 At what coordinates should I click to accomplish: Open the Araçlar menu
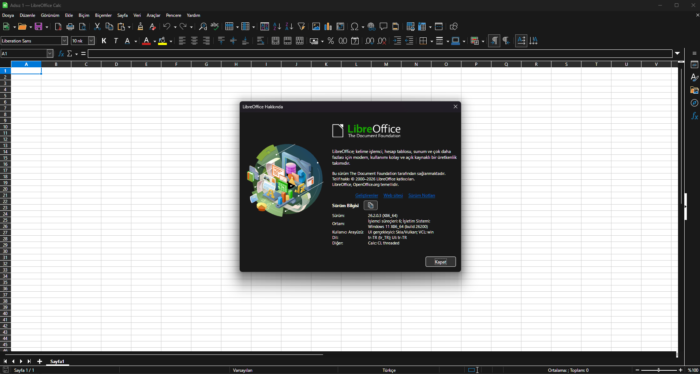pyautogui.click(x=153, y=15)
